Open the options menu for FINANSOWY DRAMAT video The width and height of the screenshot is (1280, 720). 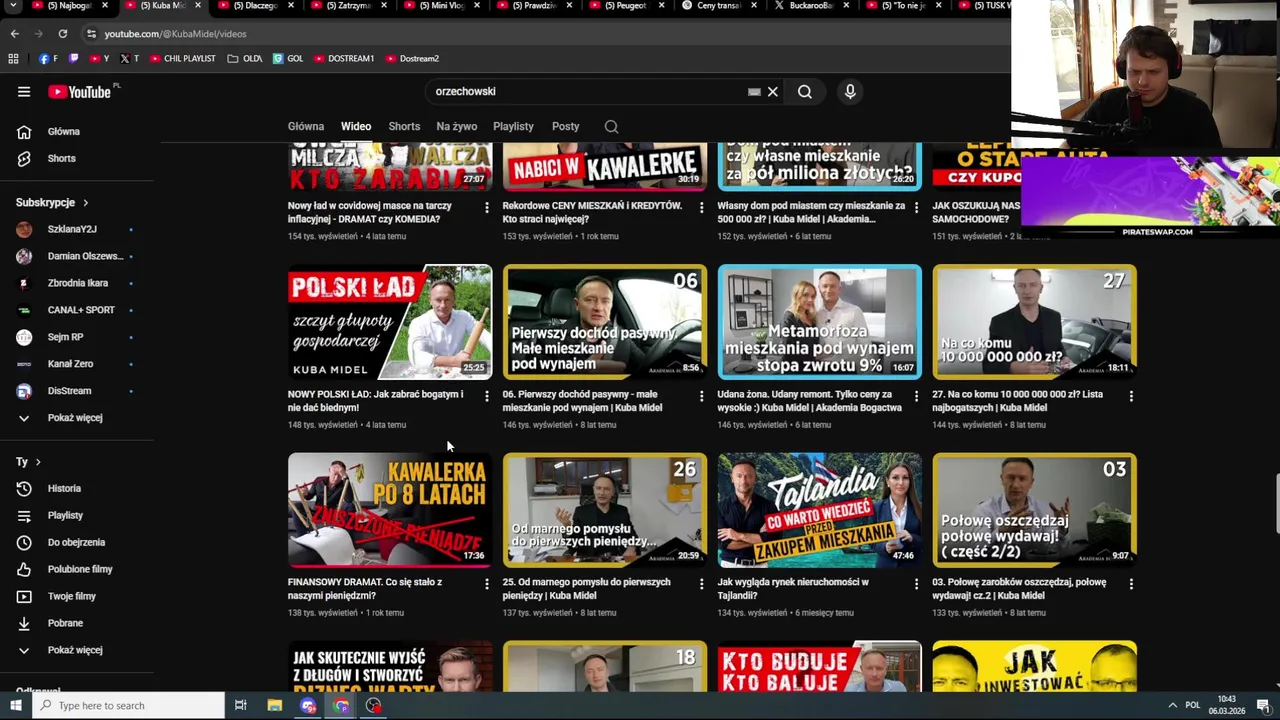[487, 584]
